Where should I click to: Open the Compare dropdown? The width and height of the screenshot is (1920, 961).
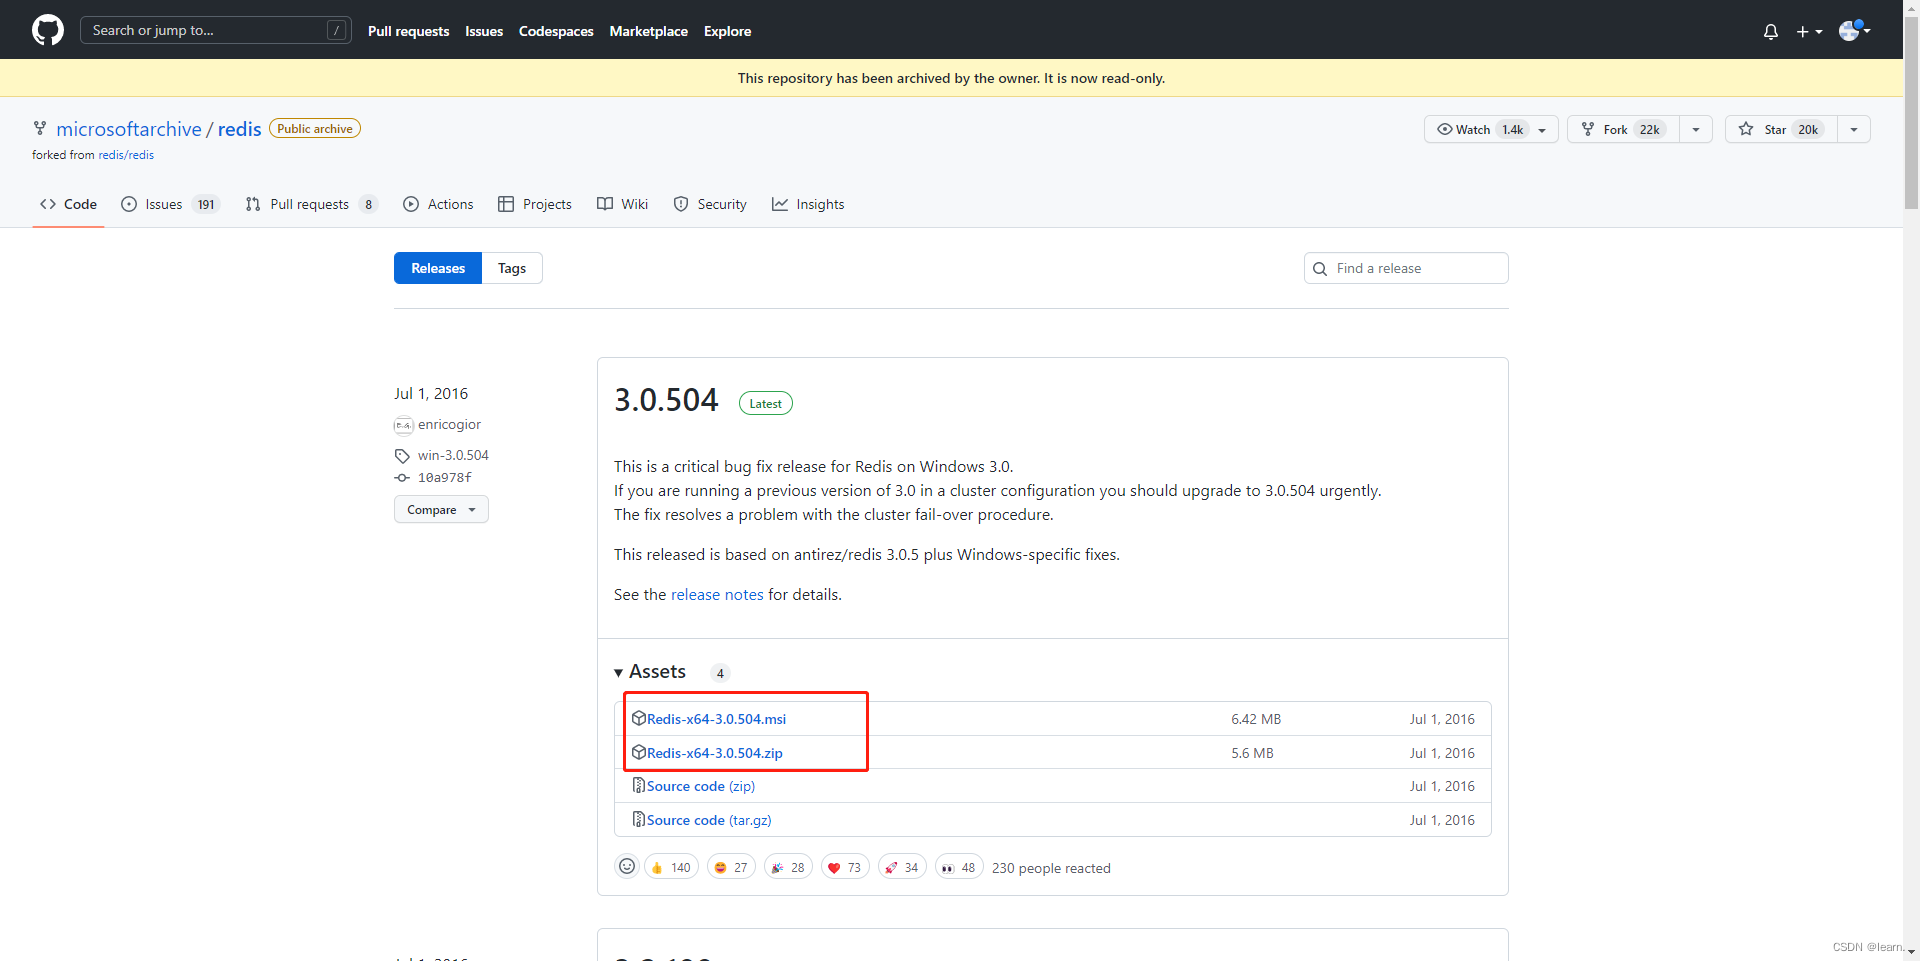(441, 510)
